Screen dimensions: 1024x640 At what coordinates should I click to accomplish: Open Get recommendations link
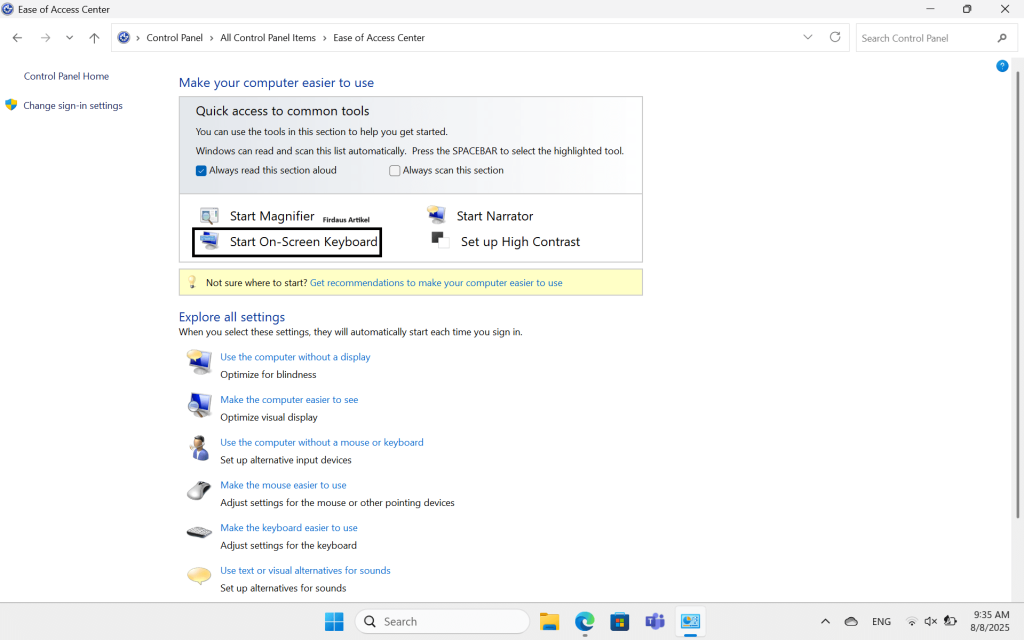point(436,283)
